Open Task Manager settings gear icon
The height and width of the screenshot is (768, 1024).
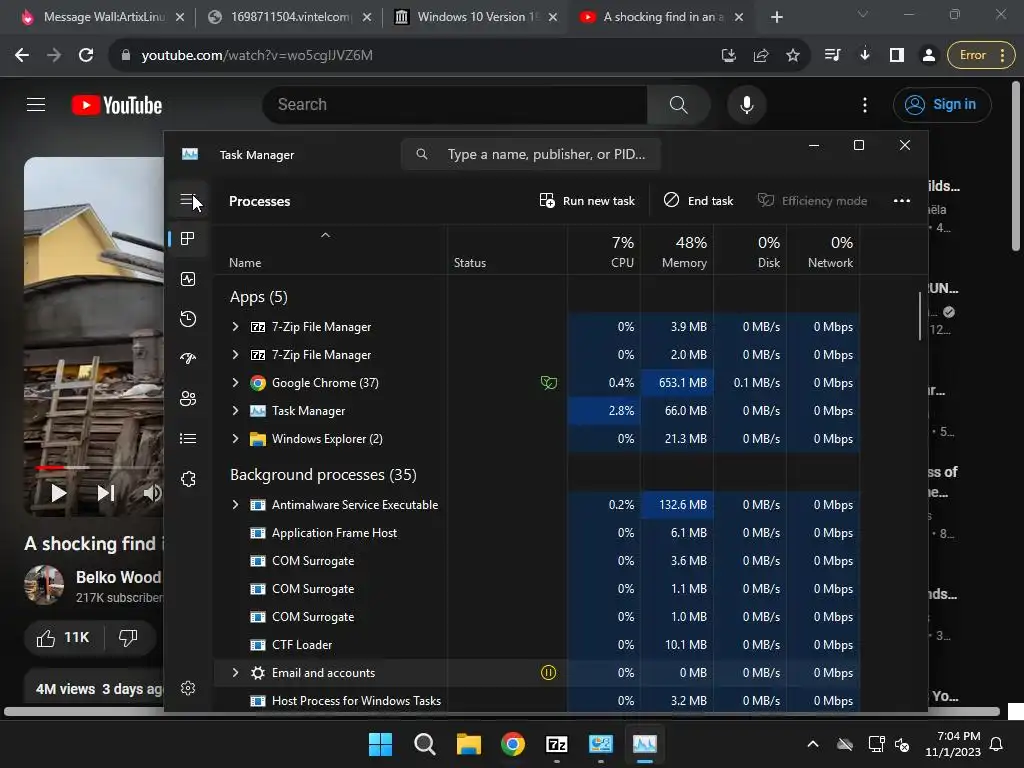pos(188,688)
